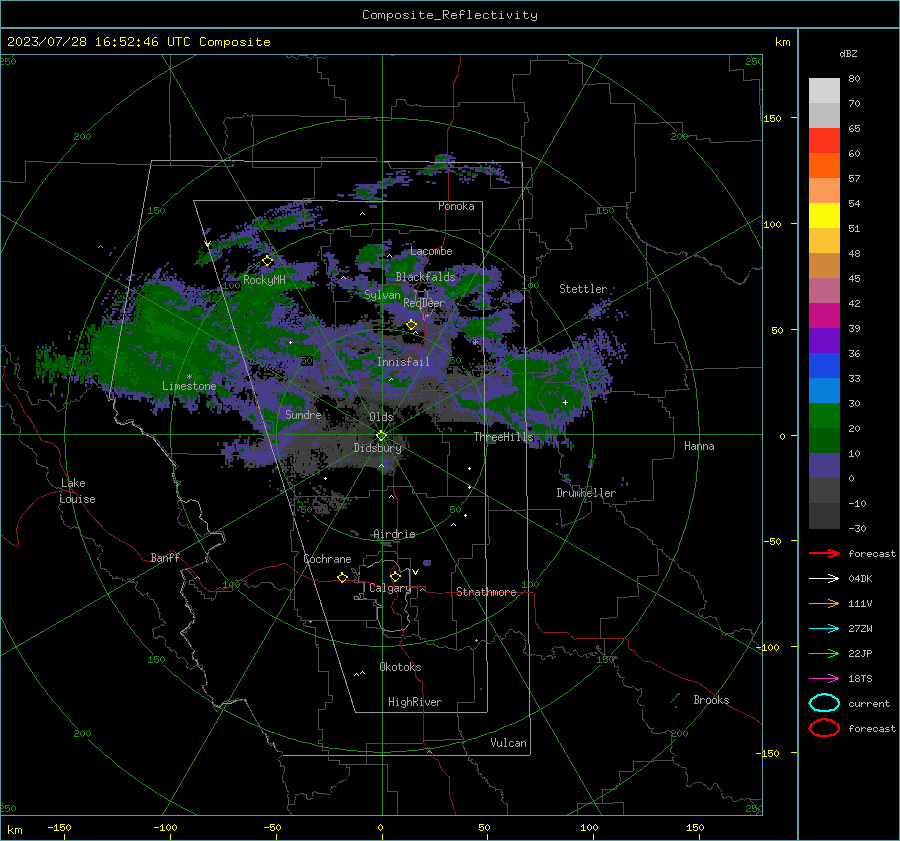This screenshot has height=841, width=900.
Task: Click the RedDeer city label
Action: 424,303
